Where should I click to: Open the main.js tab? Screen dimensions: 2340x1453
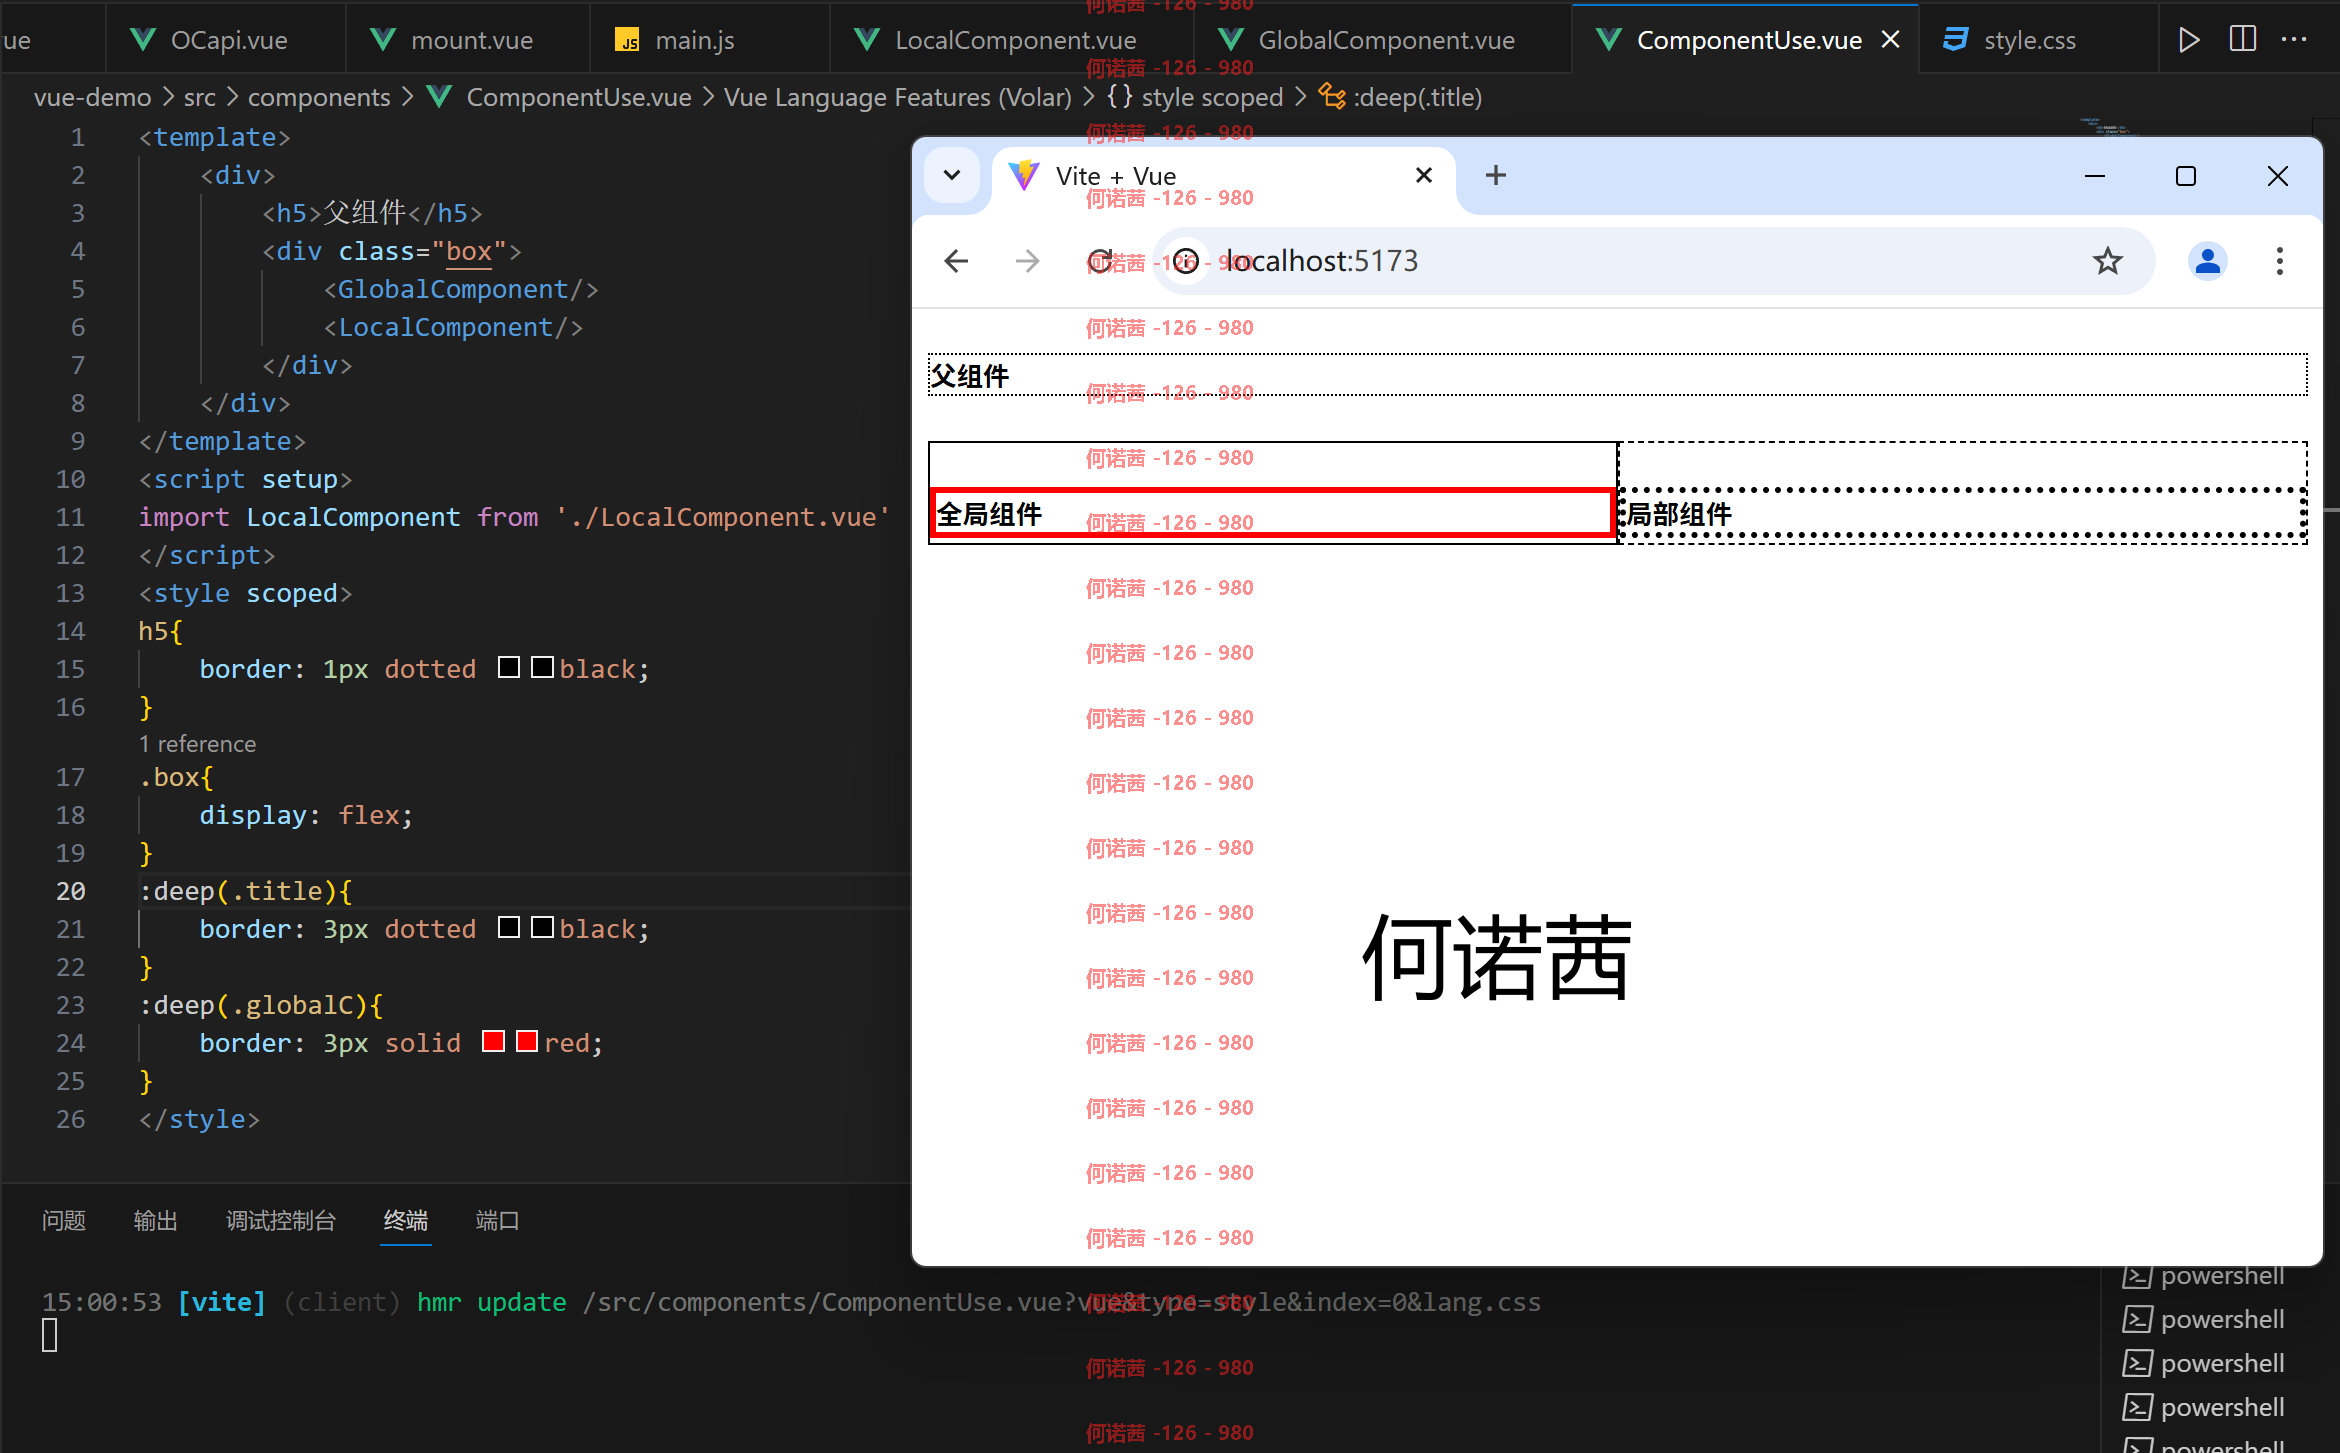click(710, 40)
